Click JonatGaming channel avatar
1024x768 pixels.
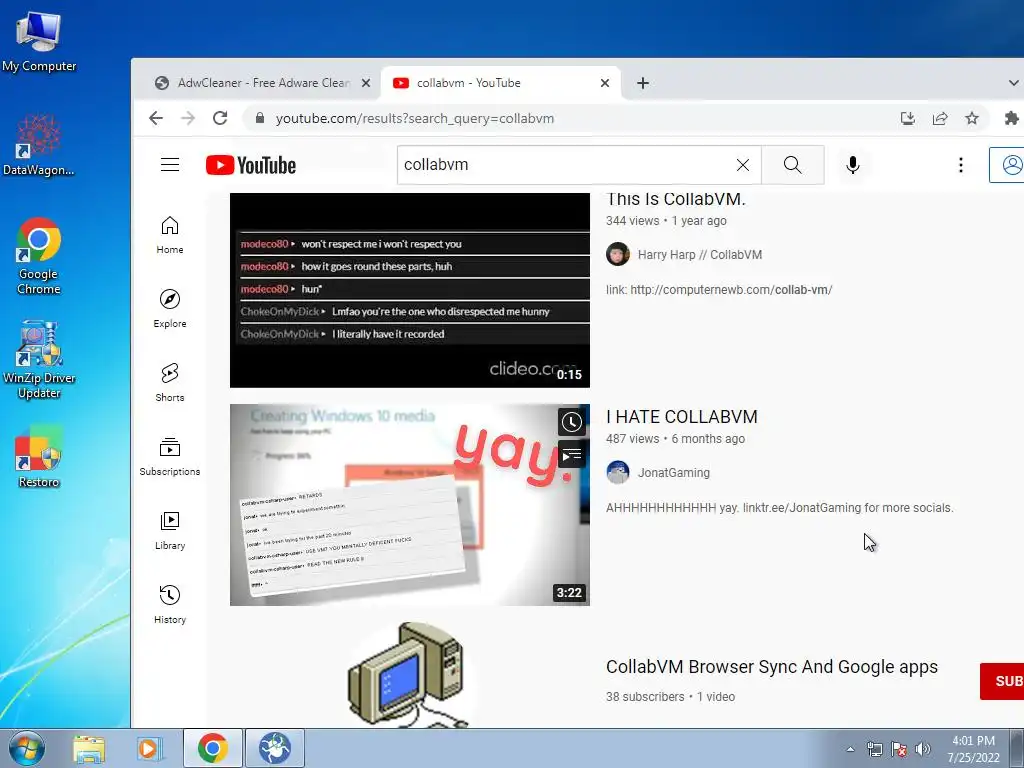coord(617,472)
